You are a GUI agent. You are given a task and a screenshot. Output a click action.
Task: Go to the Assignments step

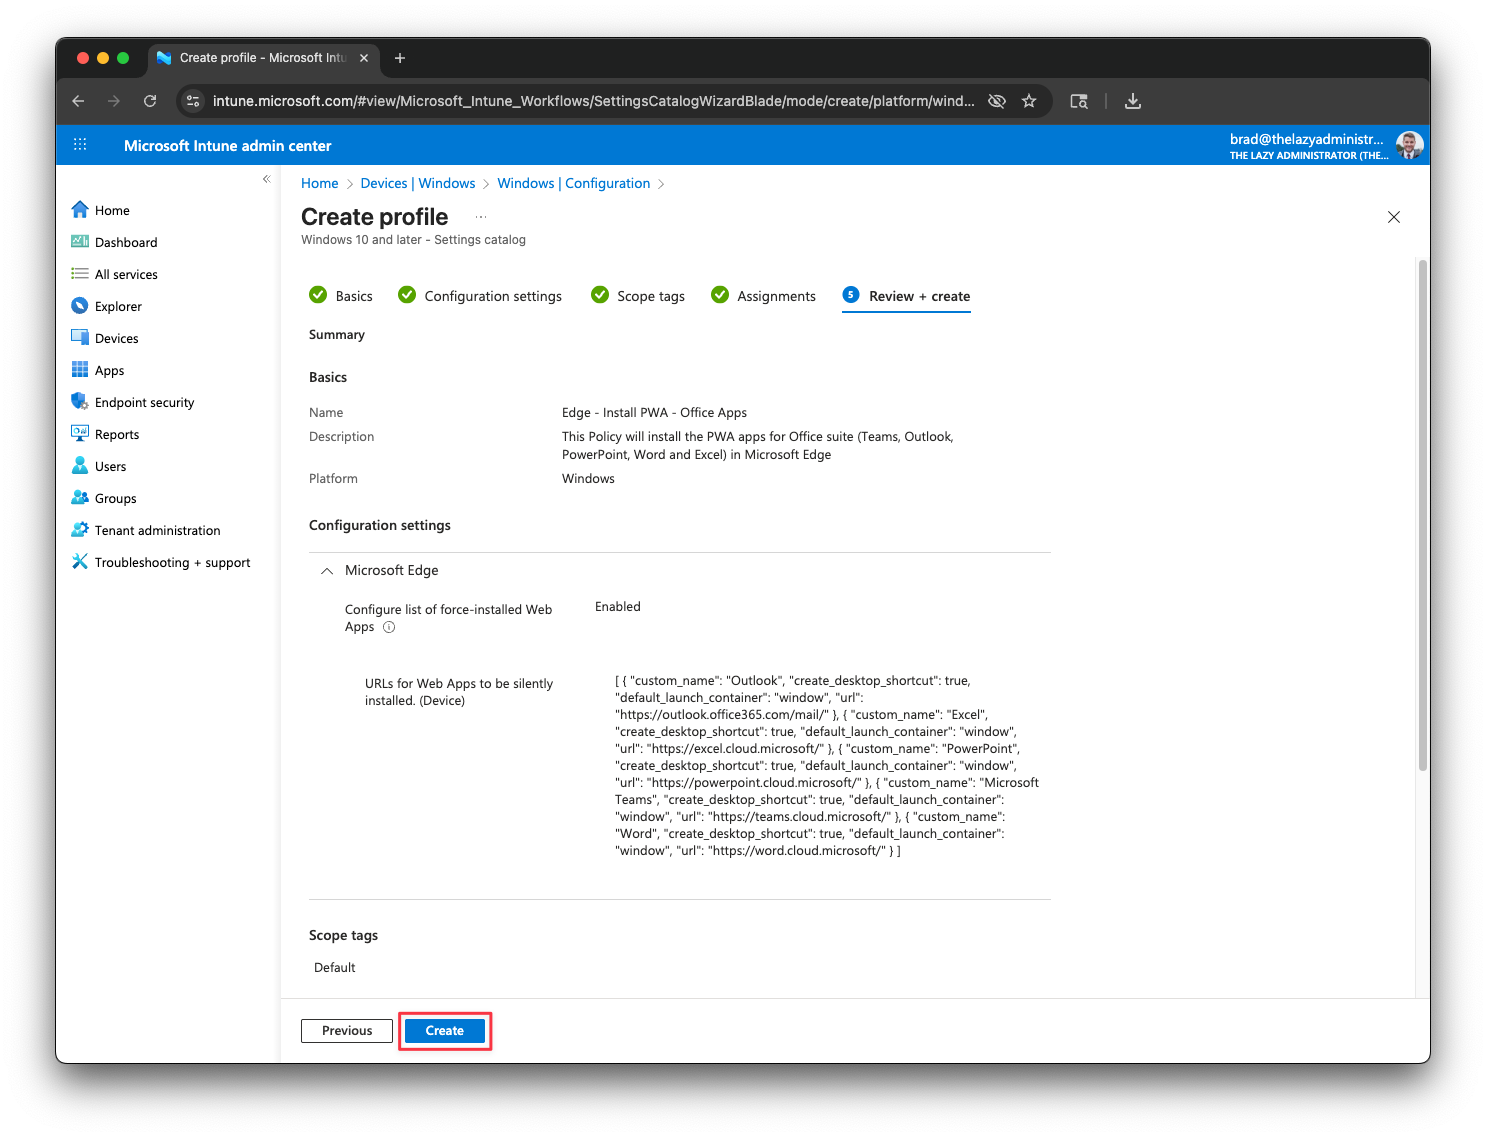(763, 296)
